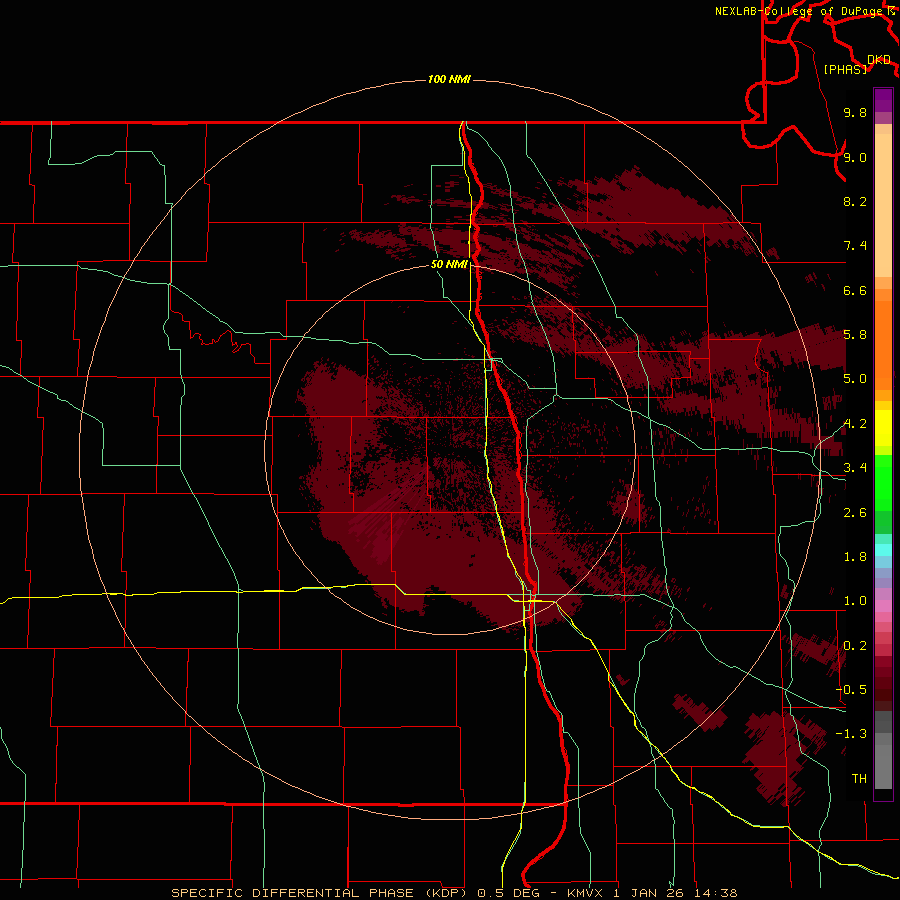Click the gray bottom segment of color bar
The width and height of the screenshot is (900, 900).
coord(883,769)
